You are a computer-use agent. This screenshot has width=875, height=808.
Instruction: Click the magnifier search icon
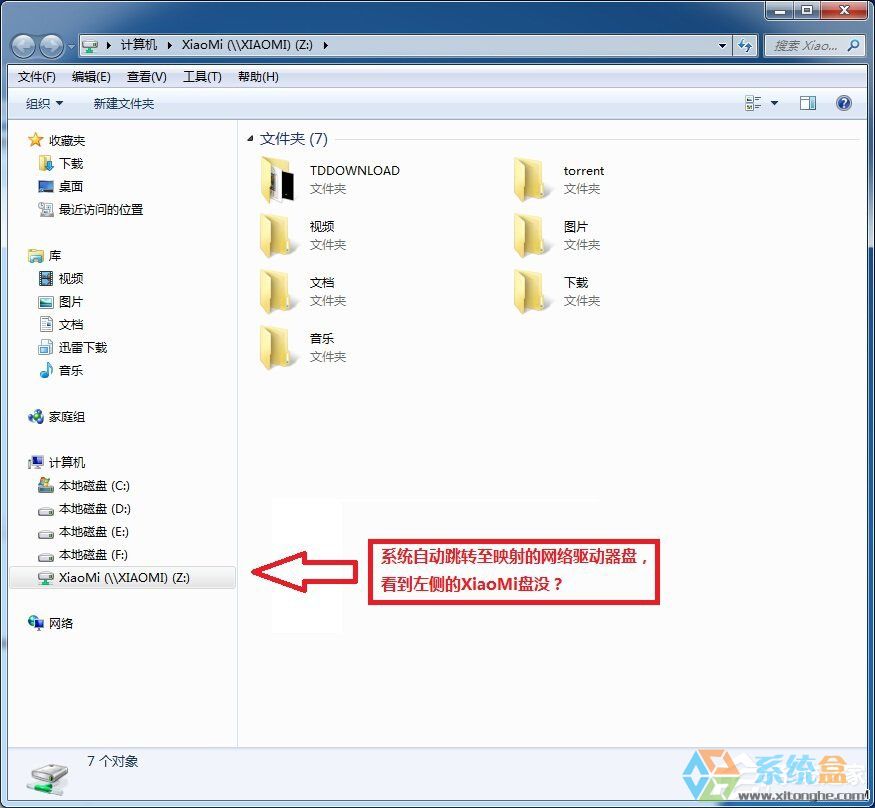pos(853,46)
